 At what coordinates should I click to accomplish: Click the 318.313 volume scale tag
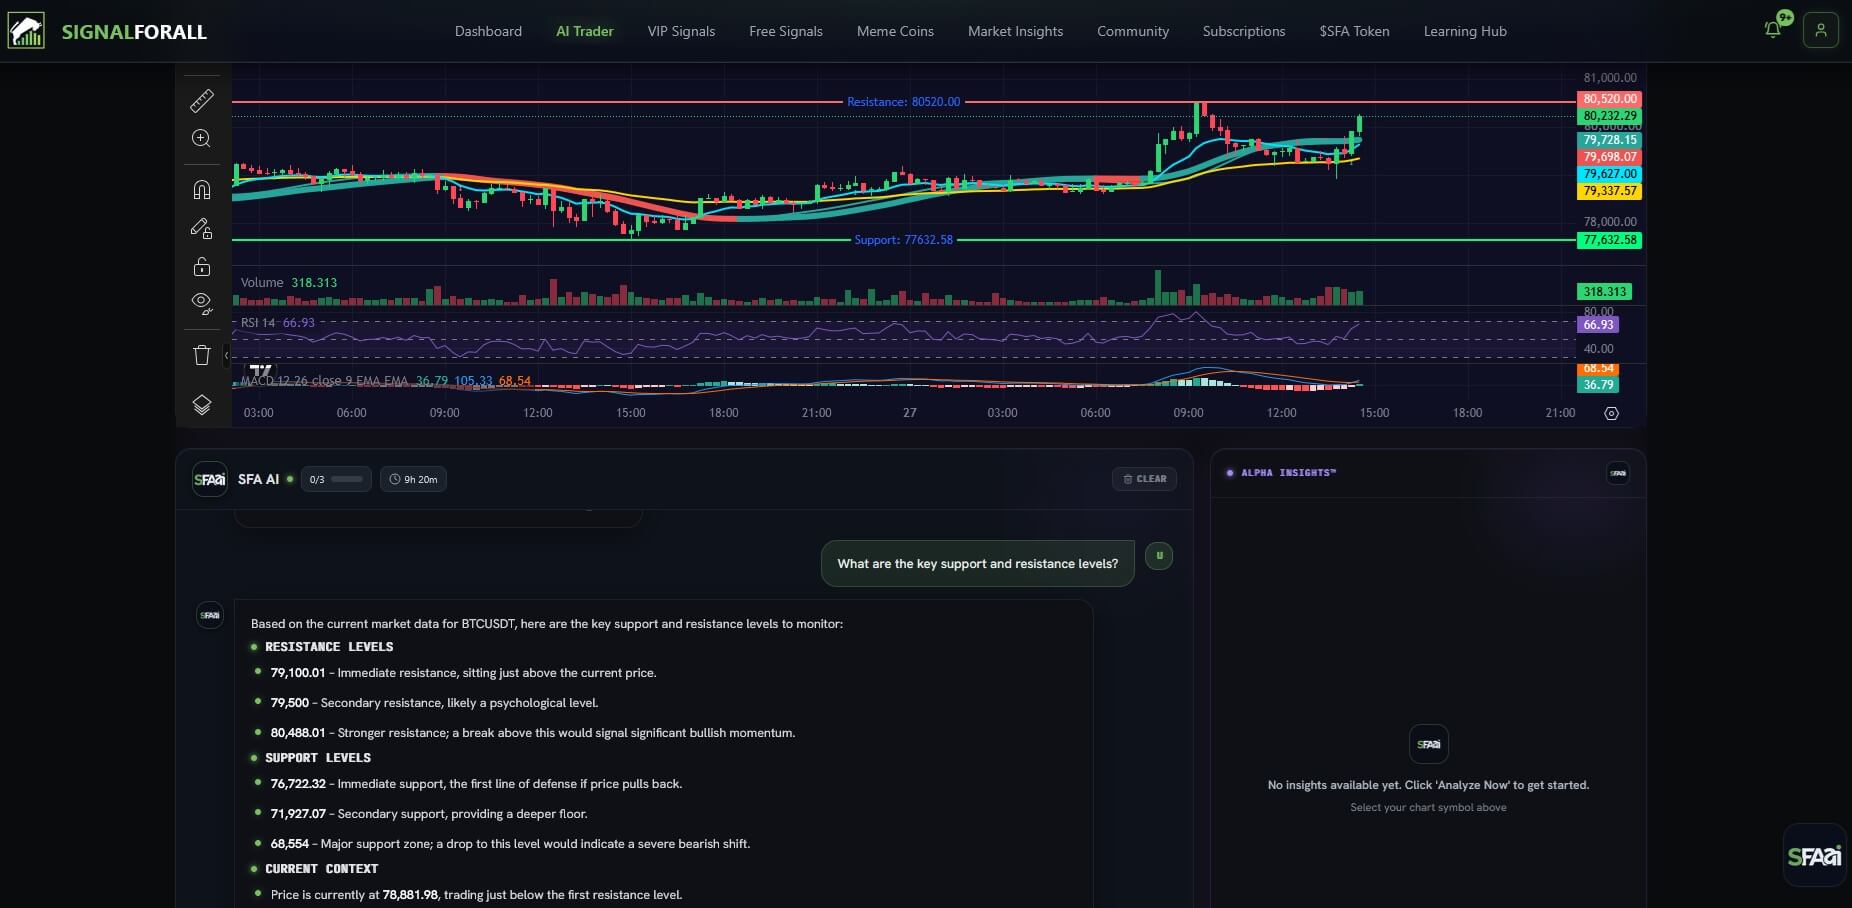pos(1604,292)
